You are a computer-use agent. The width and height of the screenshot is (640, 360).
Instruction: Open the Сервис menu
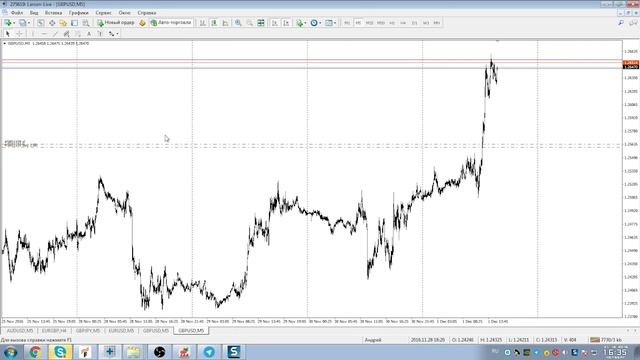point(103,13)
